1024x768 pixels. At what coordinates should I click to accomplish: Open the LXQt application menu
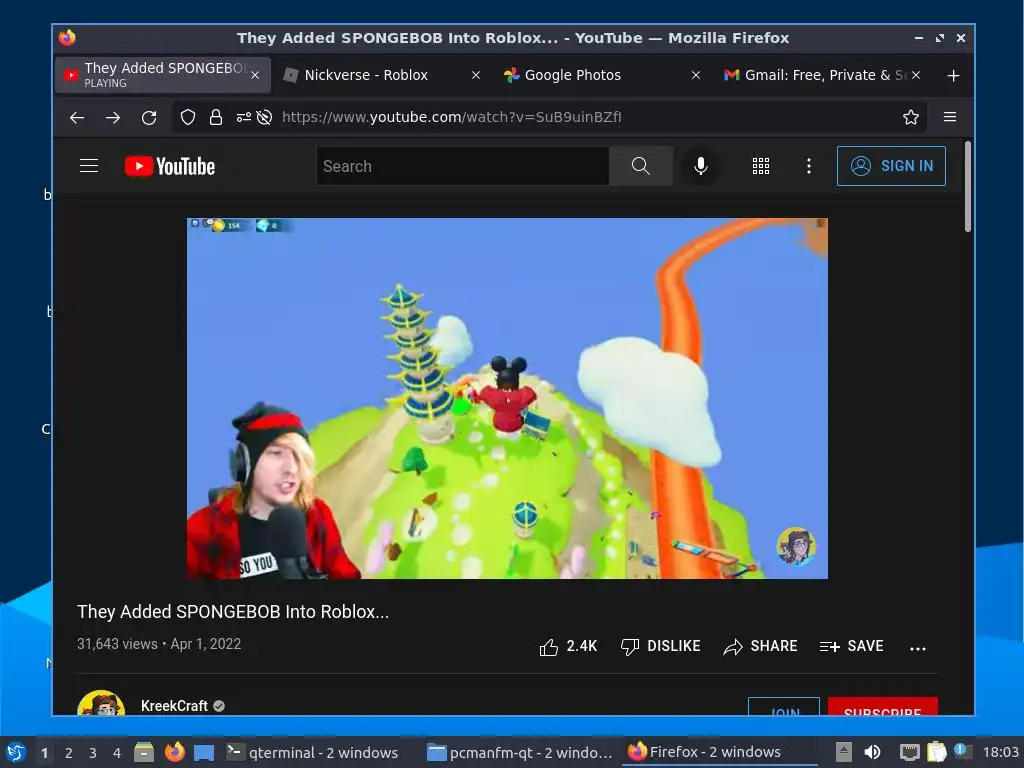(15, 752)
